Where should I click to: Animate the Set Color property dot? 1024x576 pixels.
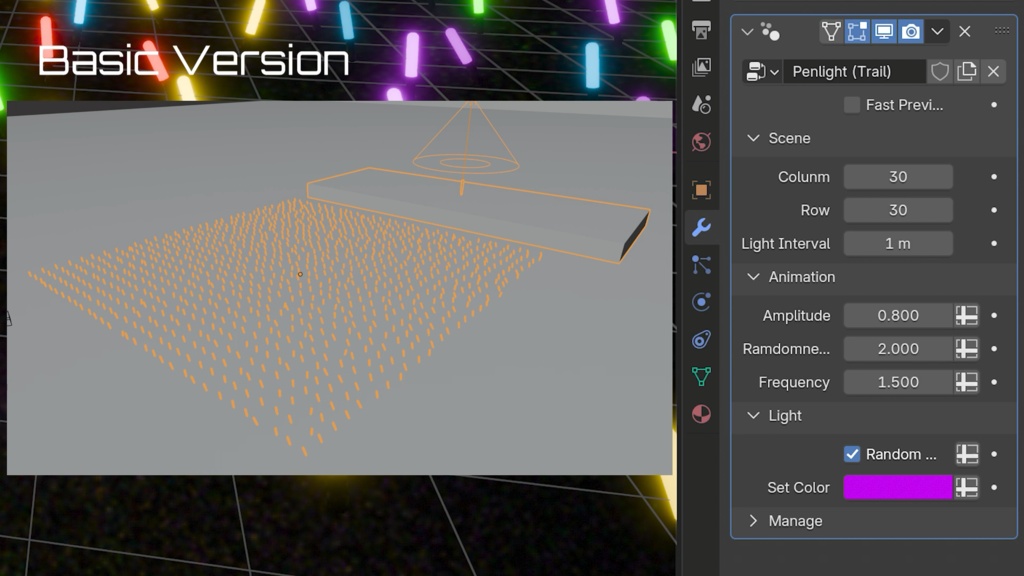(994, 487)
